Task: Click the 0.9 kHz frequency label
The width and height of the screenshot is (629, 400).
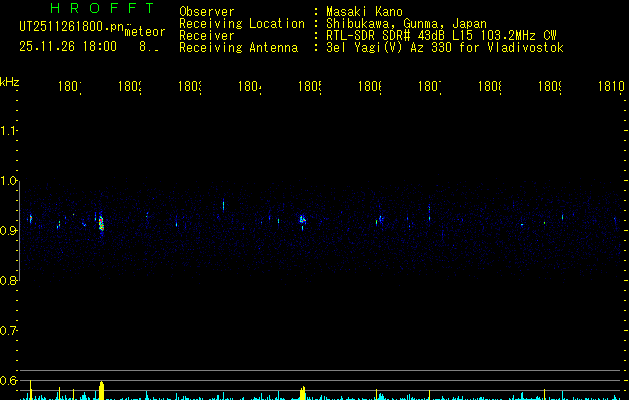Action: (9, 231)
